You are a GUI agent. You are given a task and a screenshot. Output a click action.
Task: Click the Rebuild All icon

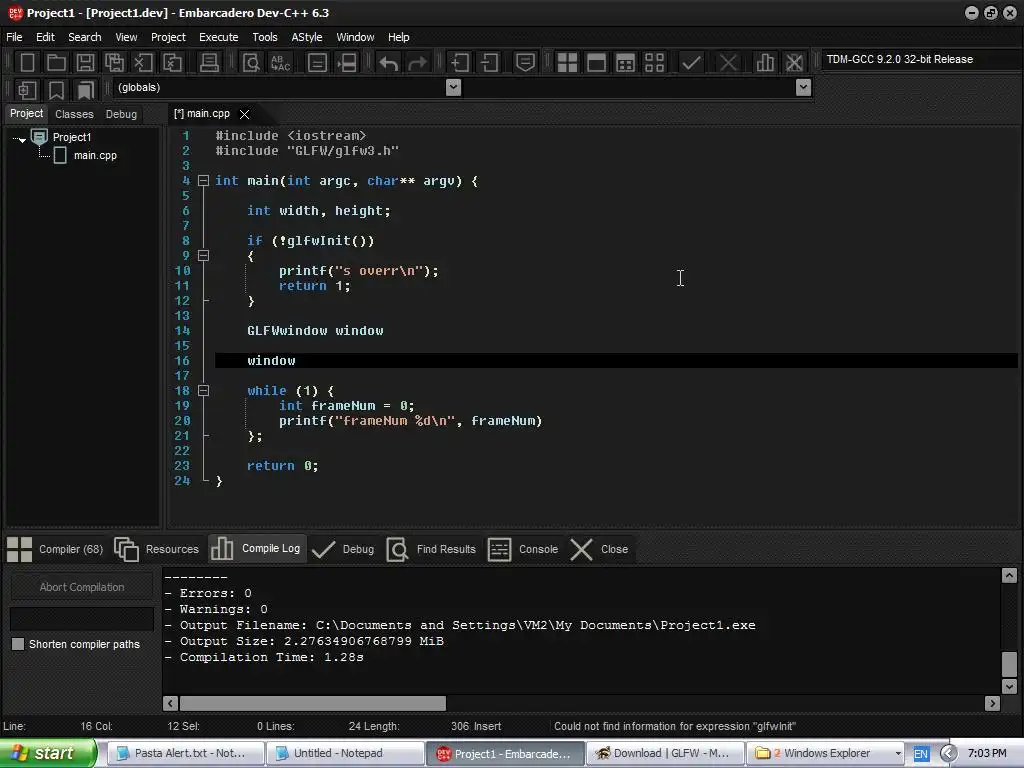coord(654,63)
